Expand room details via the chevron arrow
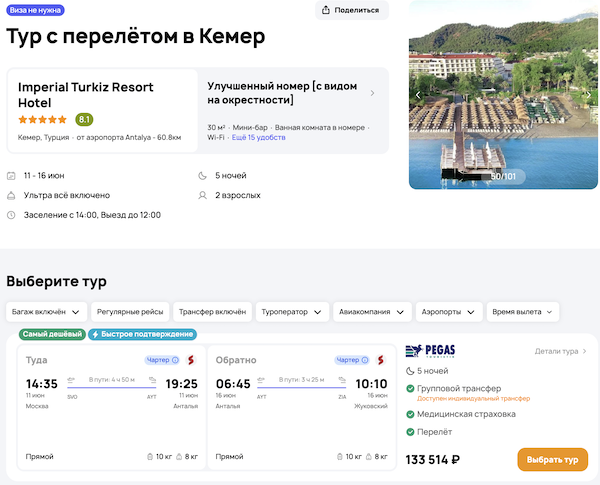Viewport: 600px width, 485px height. pos(372,93)
